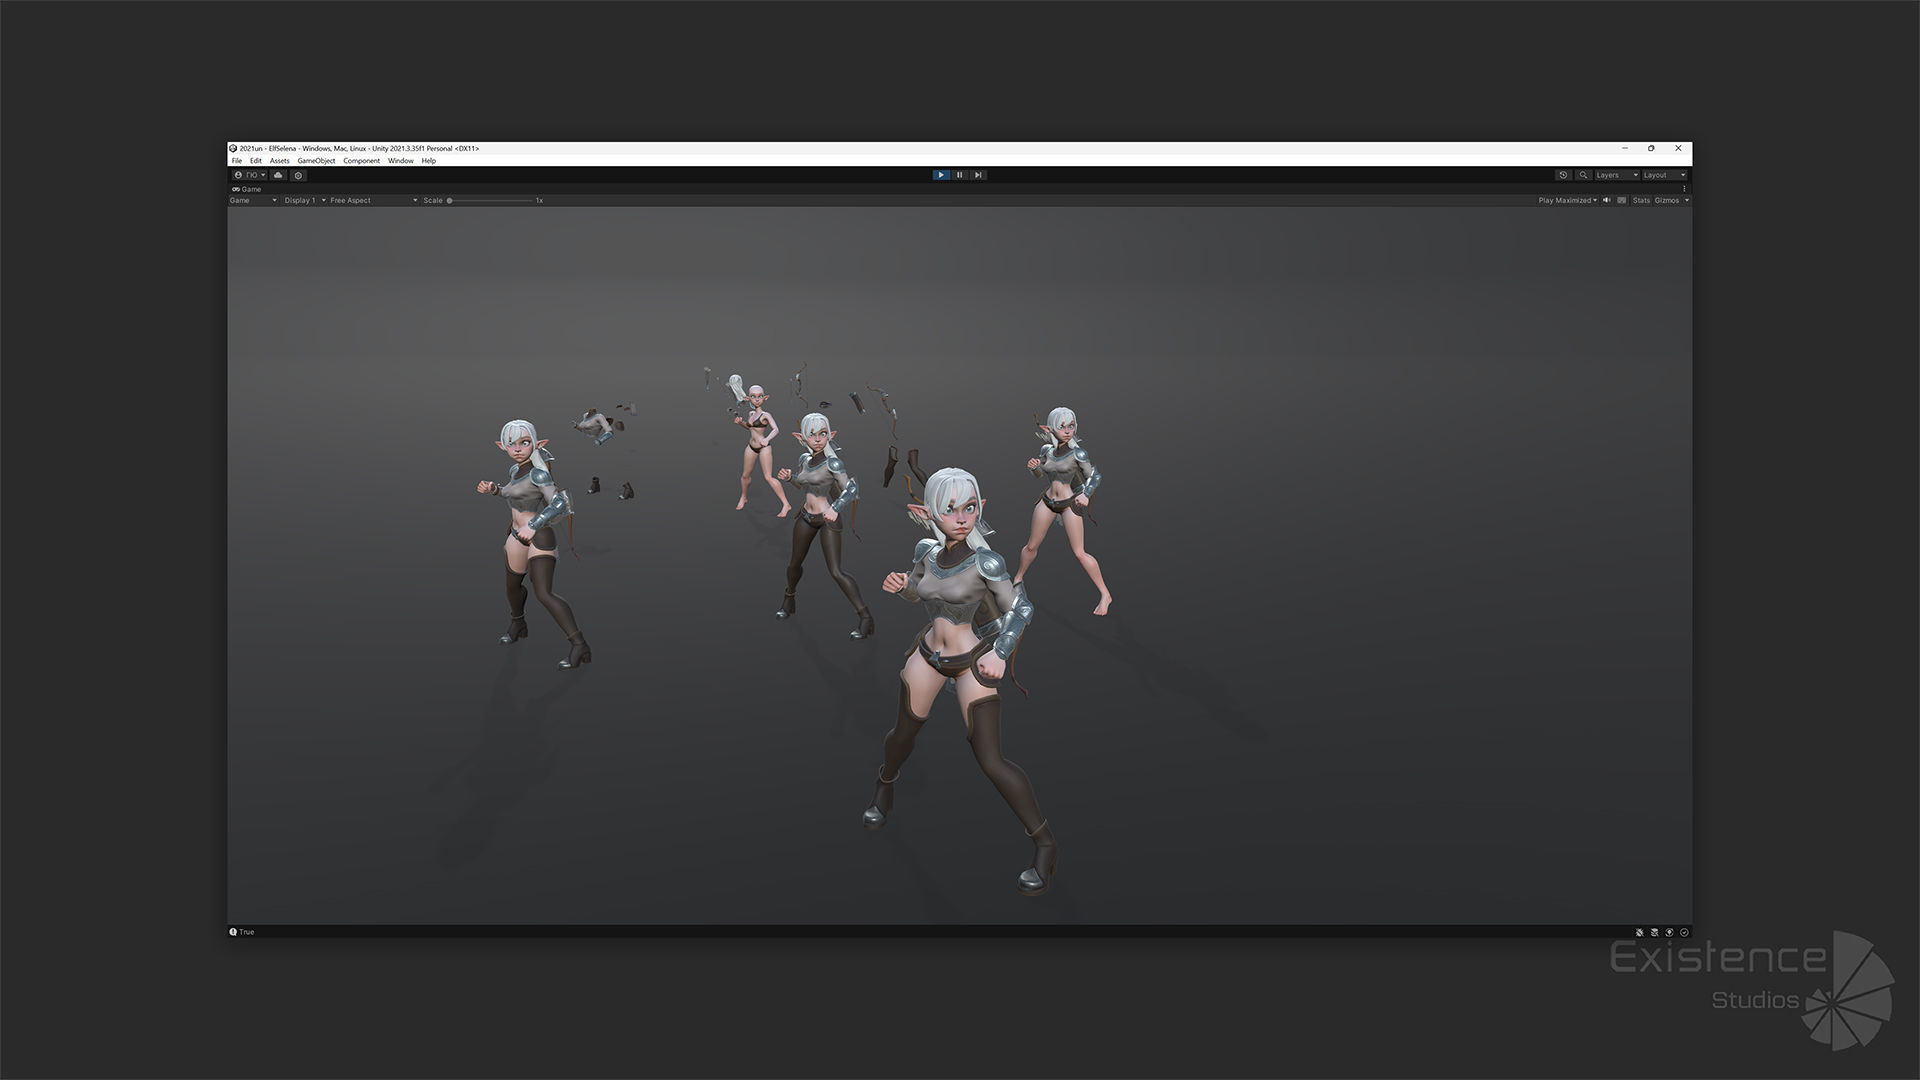Open the Component menu

(x=361, y=161)
